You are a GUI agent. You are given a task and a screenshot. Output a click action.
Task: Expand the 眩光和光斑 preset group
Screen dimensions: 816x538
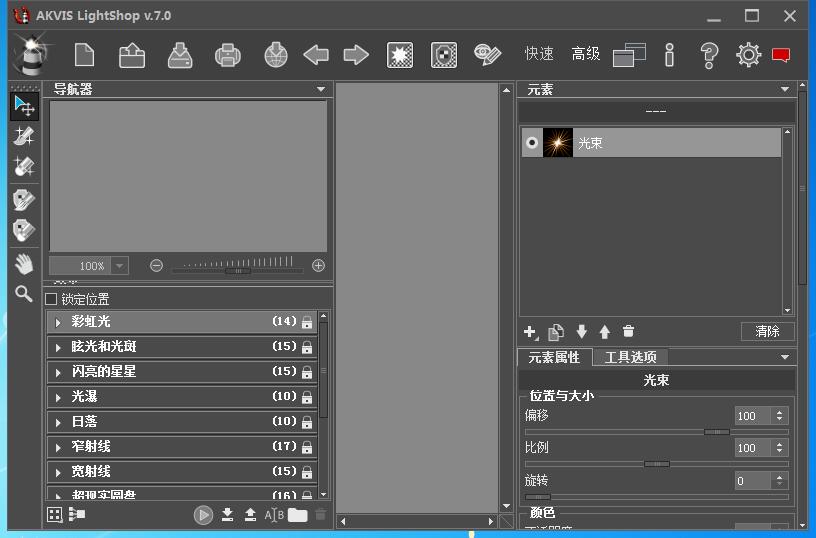pos(58,347)
